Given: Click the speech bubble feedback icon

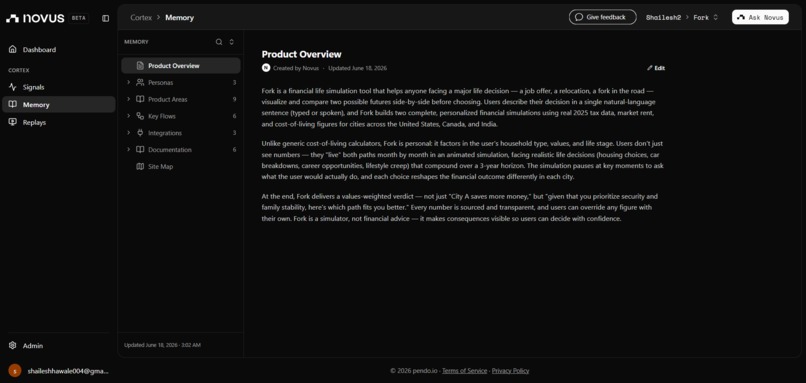Looking at the screenshot, I should point(579,17).
